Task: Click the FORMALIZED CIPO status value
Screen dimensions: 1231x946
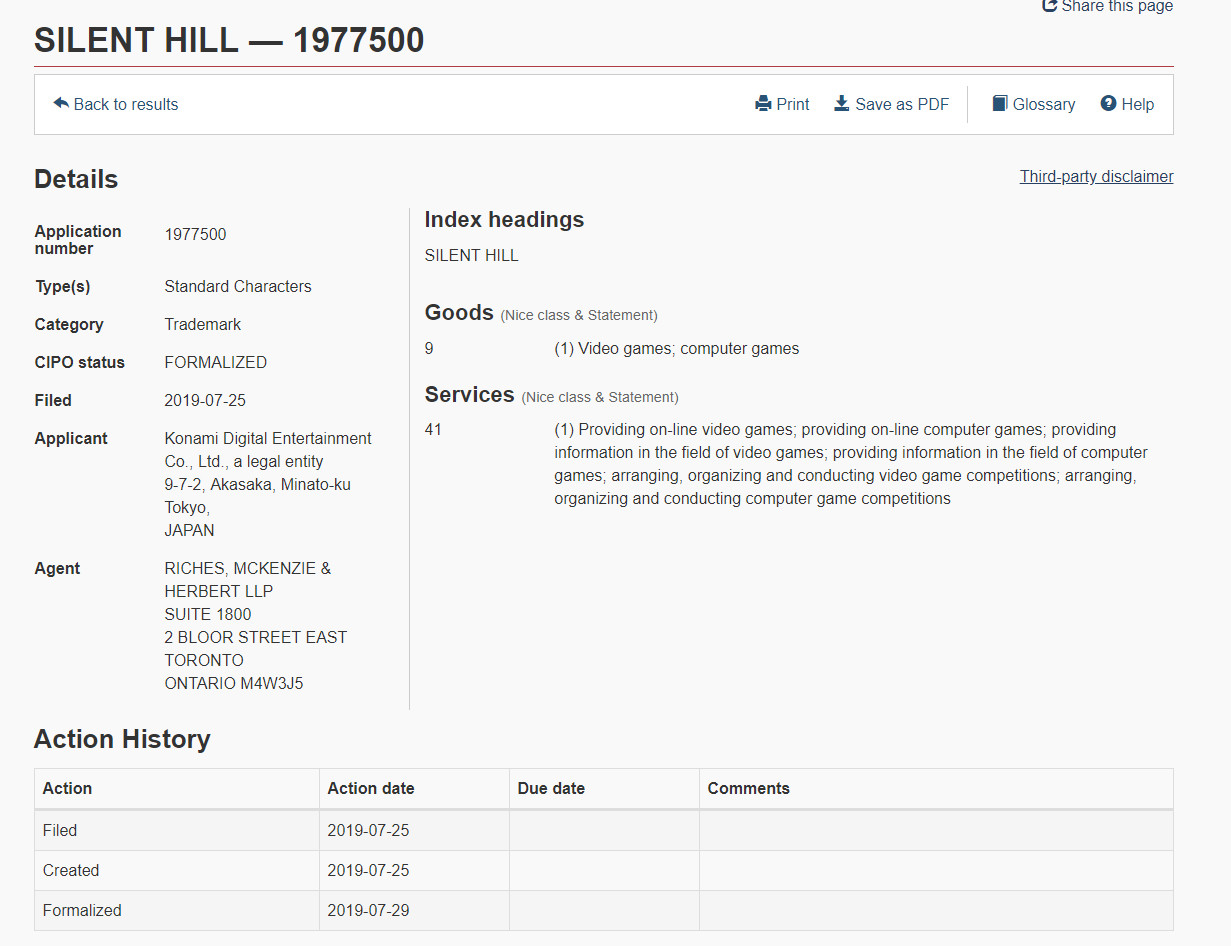Action: [x=215, y=362]
